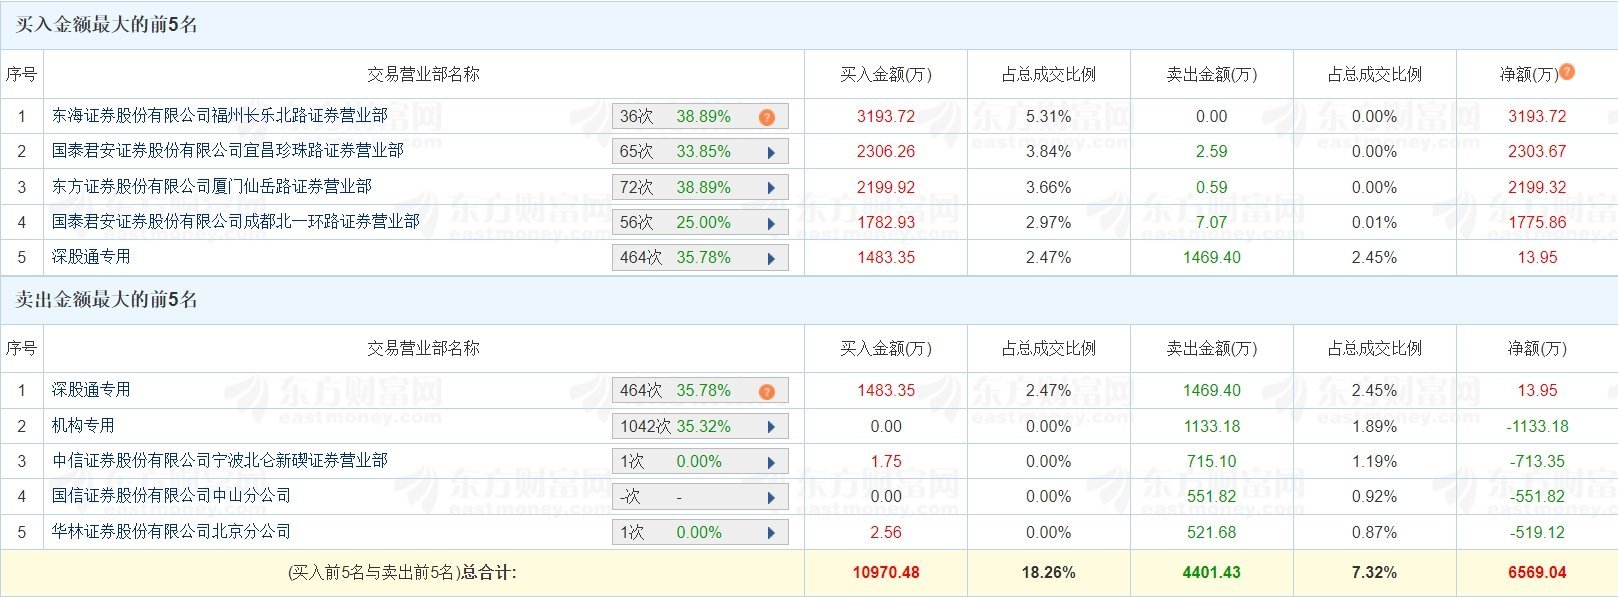Expand arrow for 国泰君安成都北一环路 stats box
This screenshot has width=1618, height=597.
pyautogui.click(x=771, y=223)
